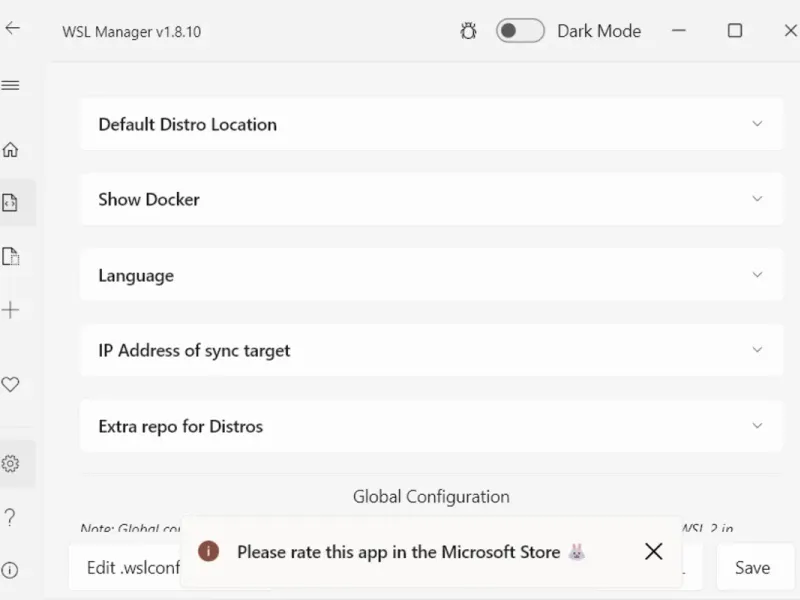Open the Settings gear icon
This screenshot has height=600, width=800.
point(11,464)
